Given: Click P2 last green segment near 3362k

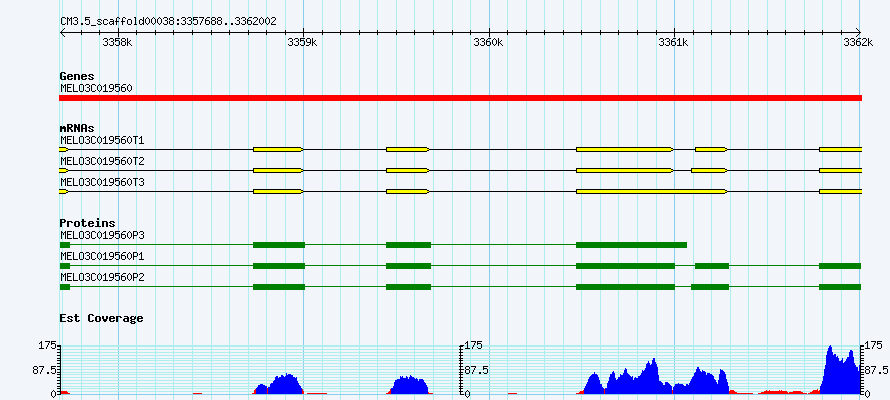Looking at the screenshot, I should click(840, 287).
